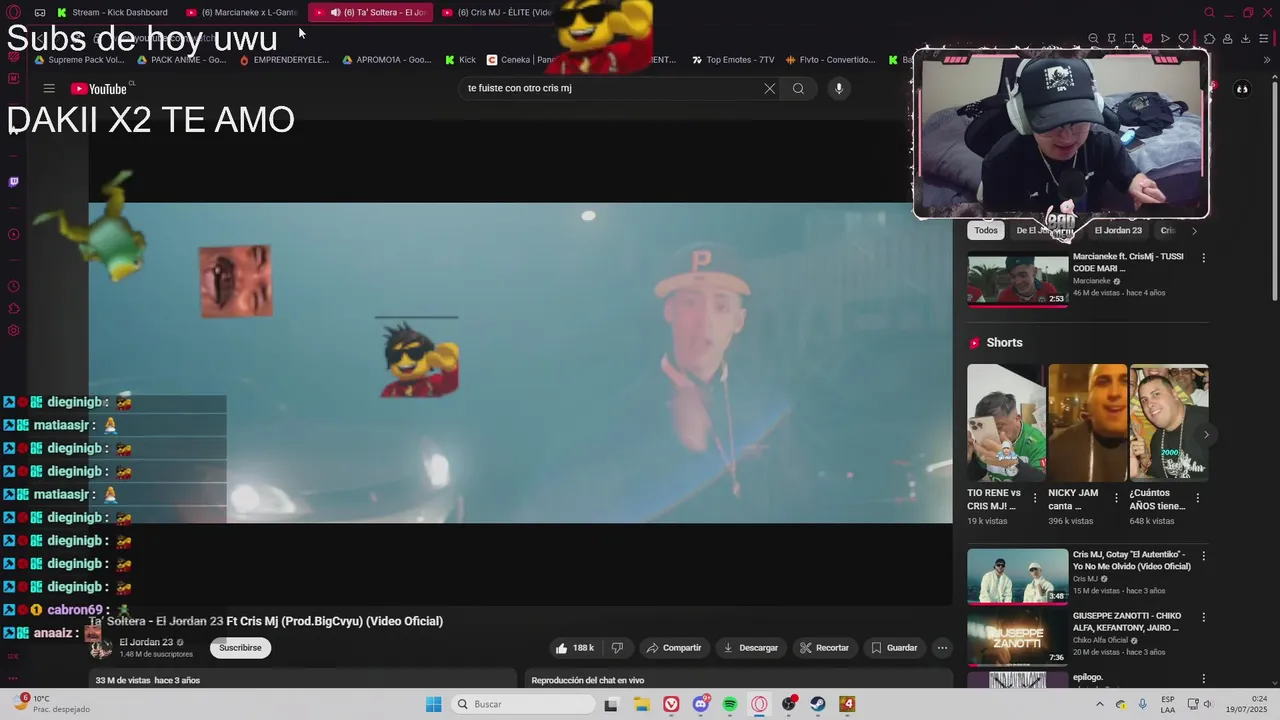Save the video with Guardar
The image size is (1280, 720).
894,648
